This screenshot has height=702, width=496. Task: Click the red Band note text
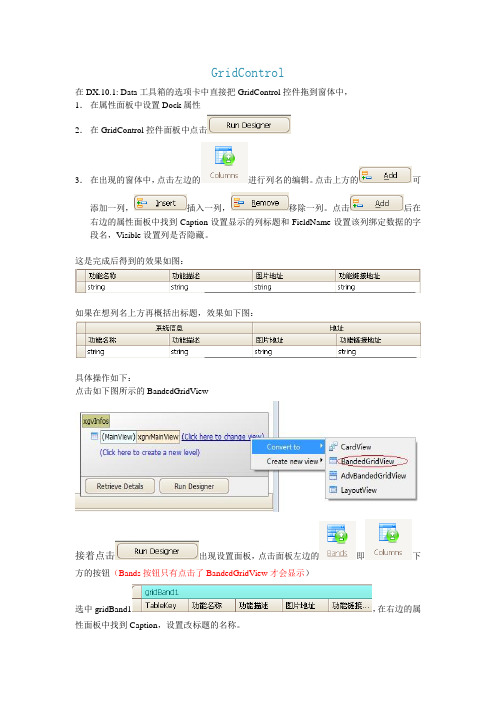coord(211,573)
